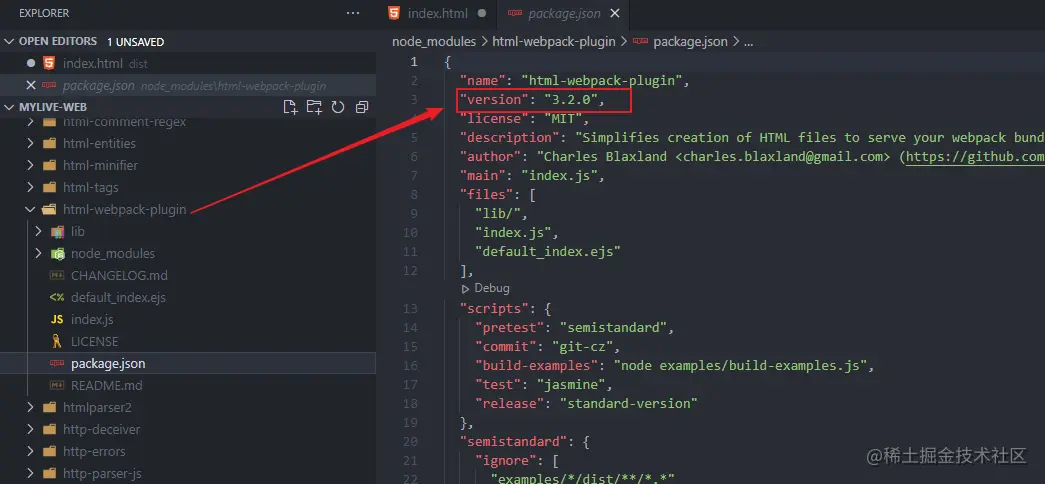Image resolution: width=1045 pixels, height=484 pixels.
Task: Click the "default_index.ejs" string in files array
Action: coord(548,251)
